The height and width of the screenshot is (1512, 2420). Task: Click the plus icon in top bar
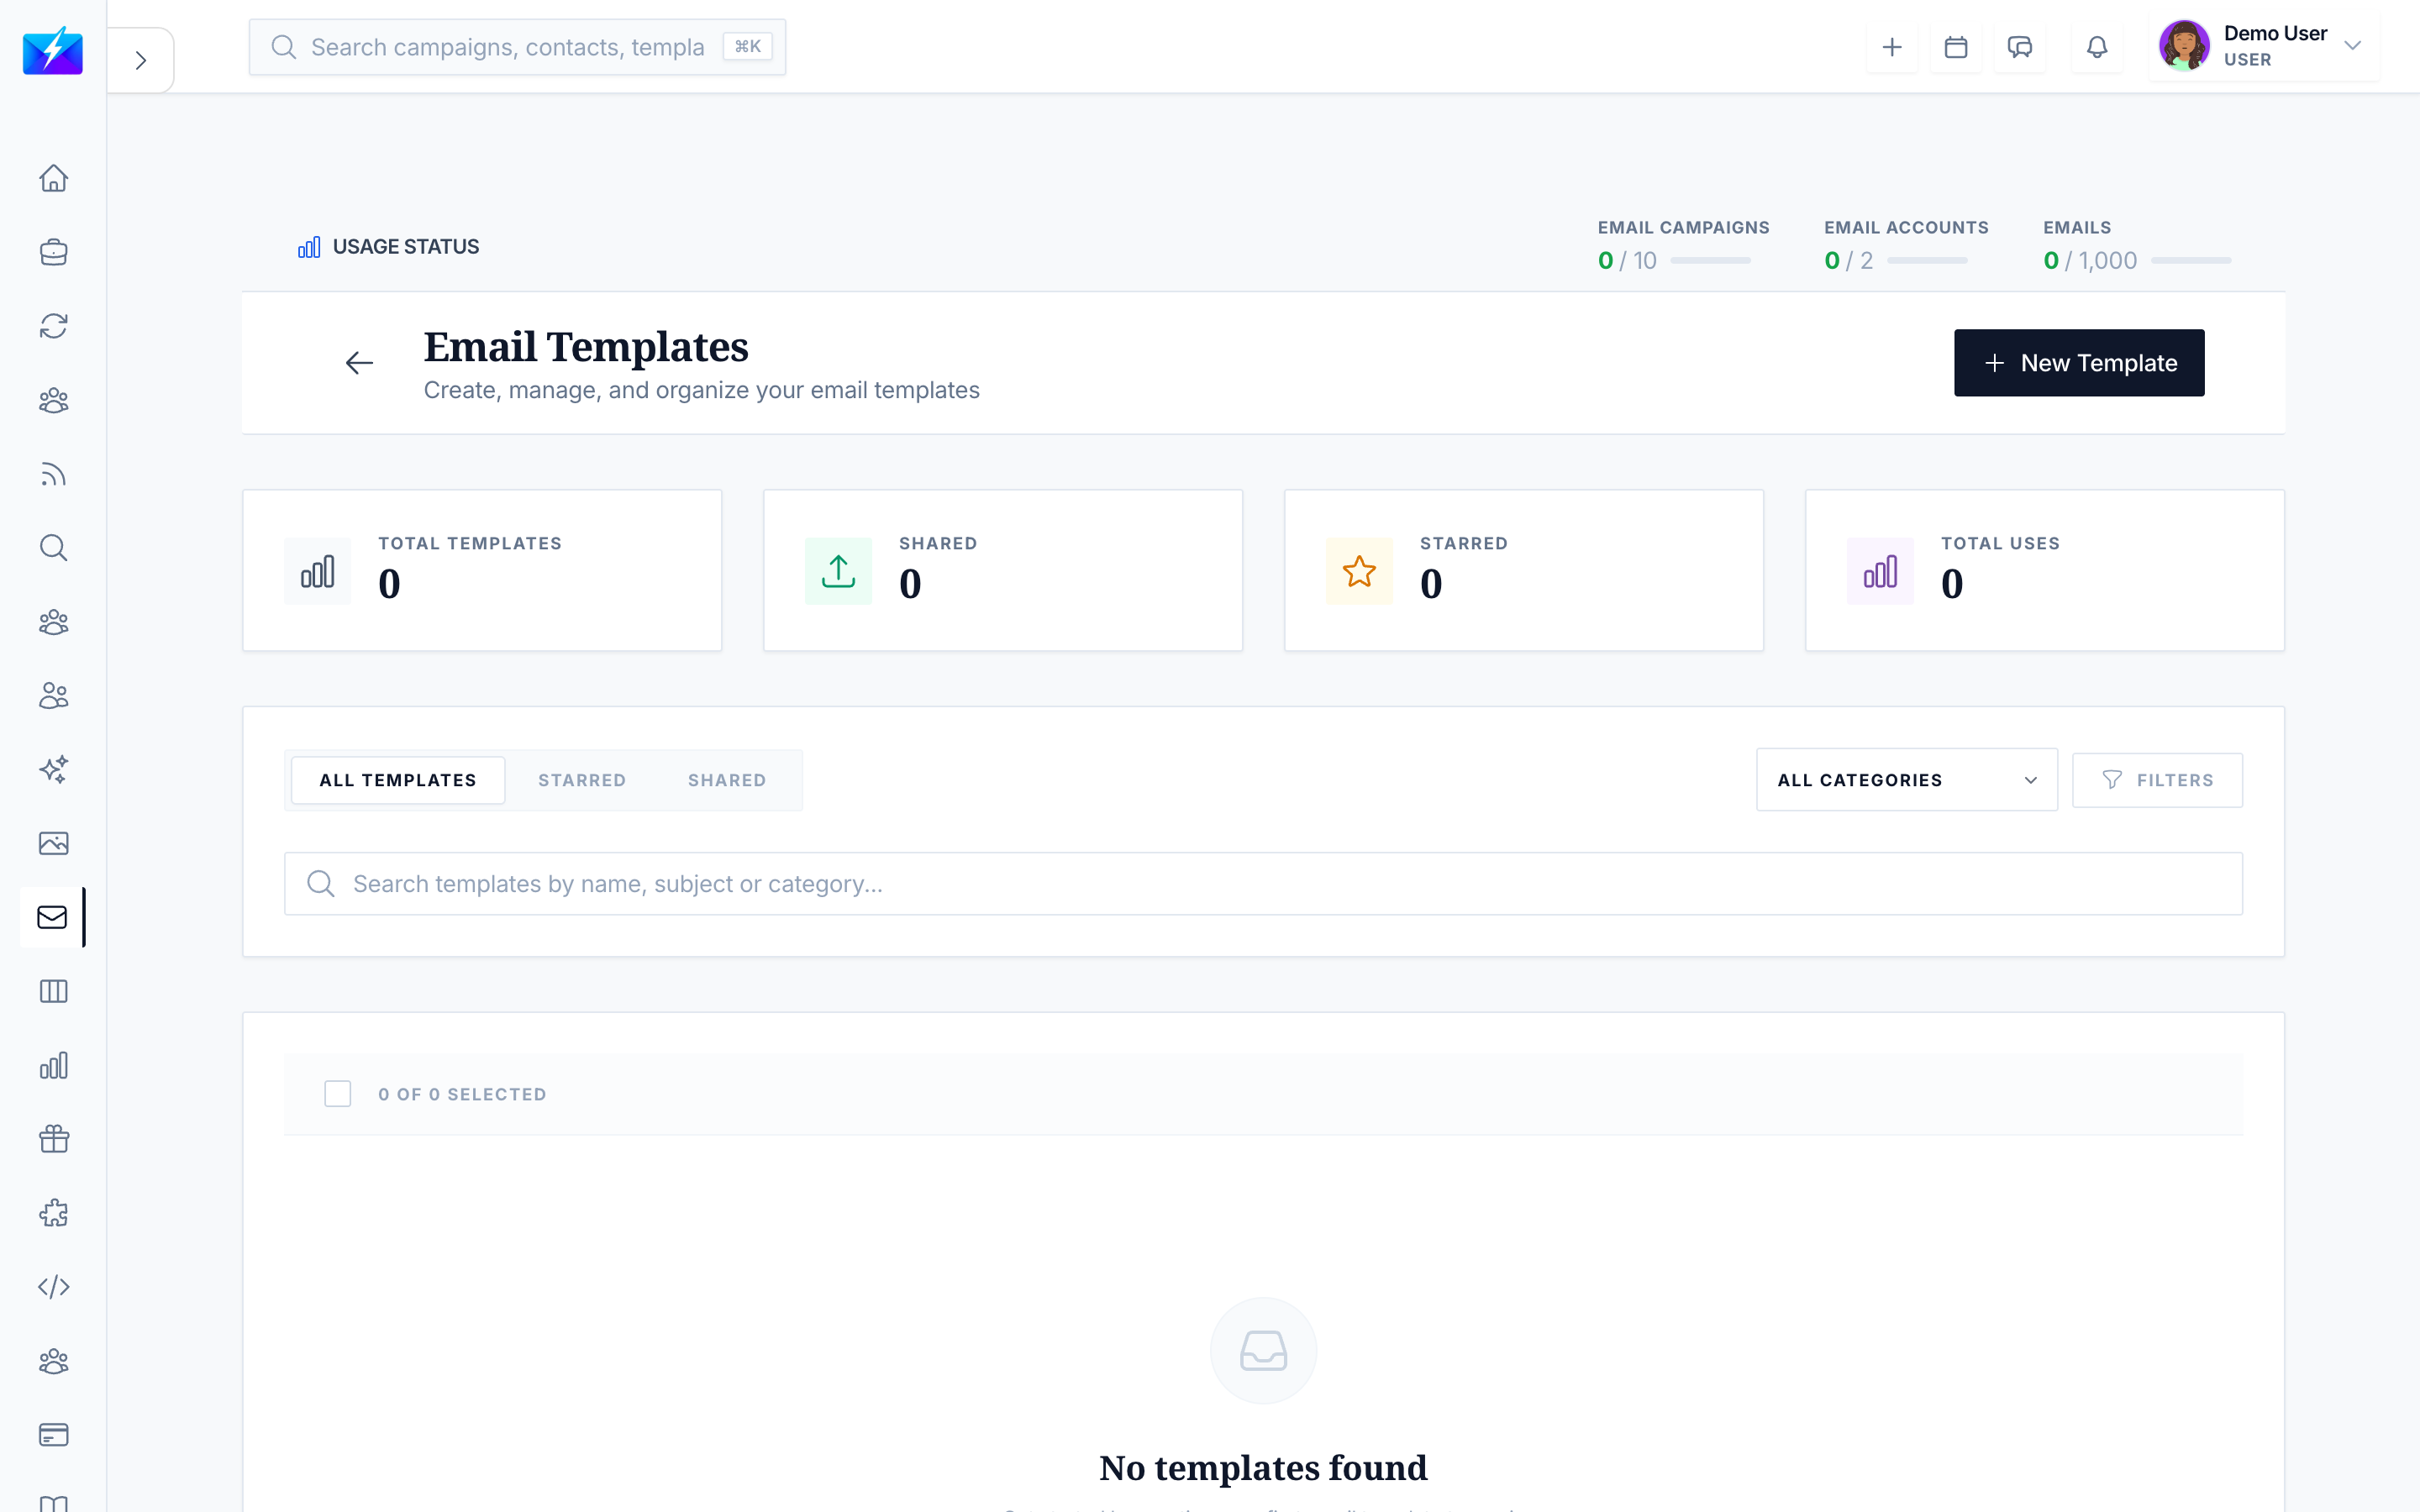pos(1892,47)
